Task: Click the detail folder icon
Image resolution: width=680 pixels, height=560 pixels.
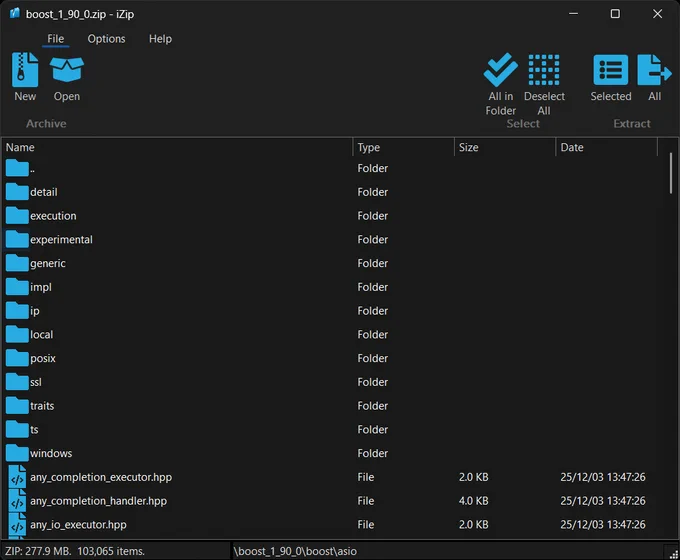Action: point(17,192)
